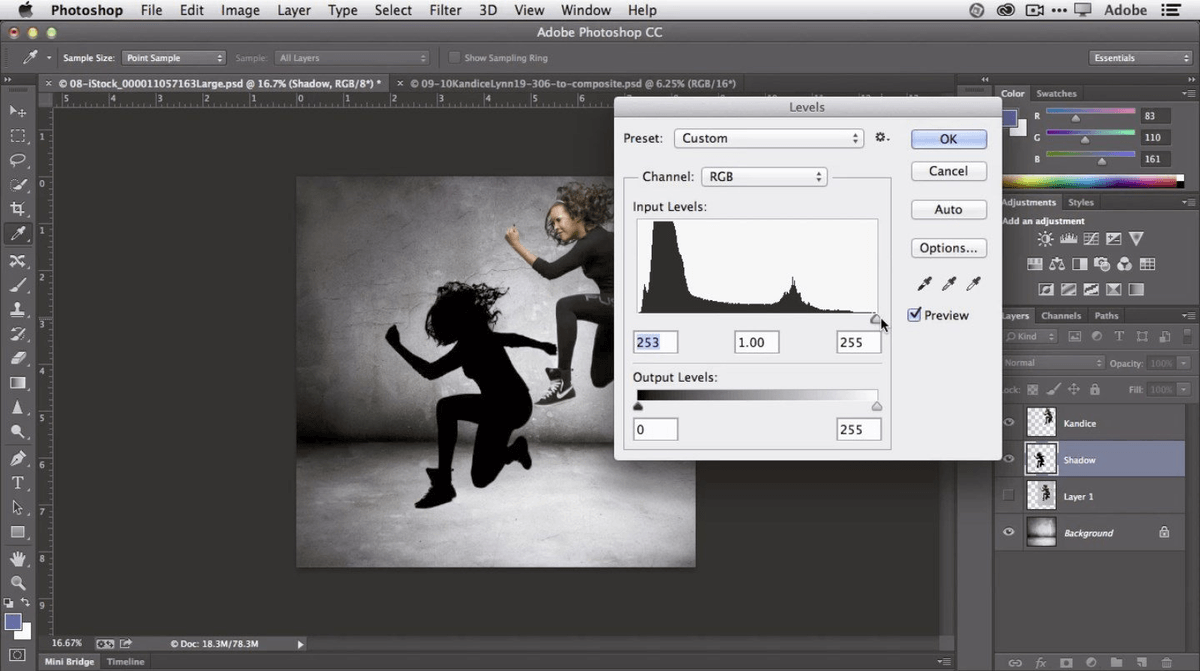The height and width of the screenshot is (671, 1200).
Task: Open the Filter menu
Action: (x=445, y=10)
